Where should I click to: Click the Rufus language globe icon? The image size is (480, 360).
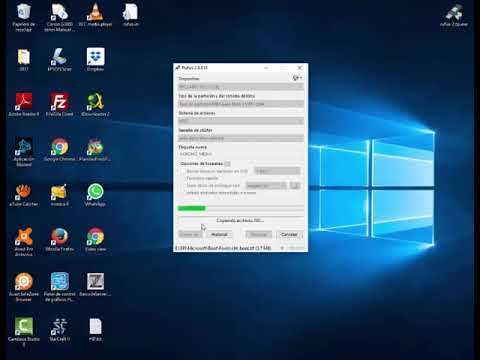pos(297,78)
